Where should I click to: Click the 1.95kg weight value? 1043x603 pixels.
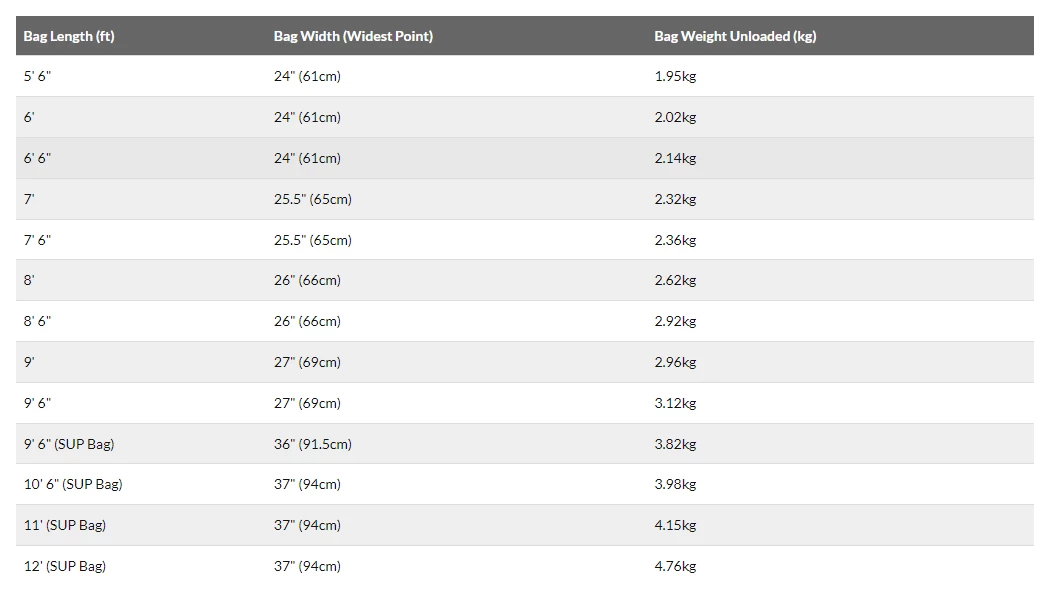click(x=675, y=76)
